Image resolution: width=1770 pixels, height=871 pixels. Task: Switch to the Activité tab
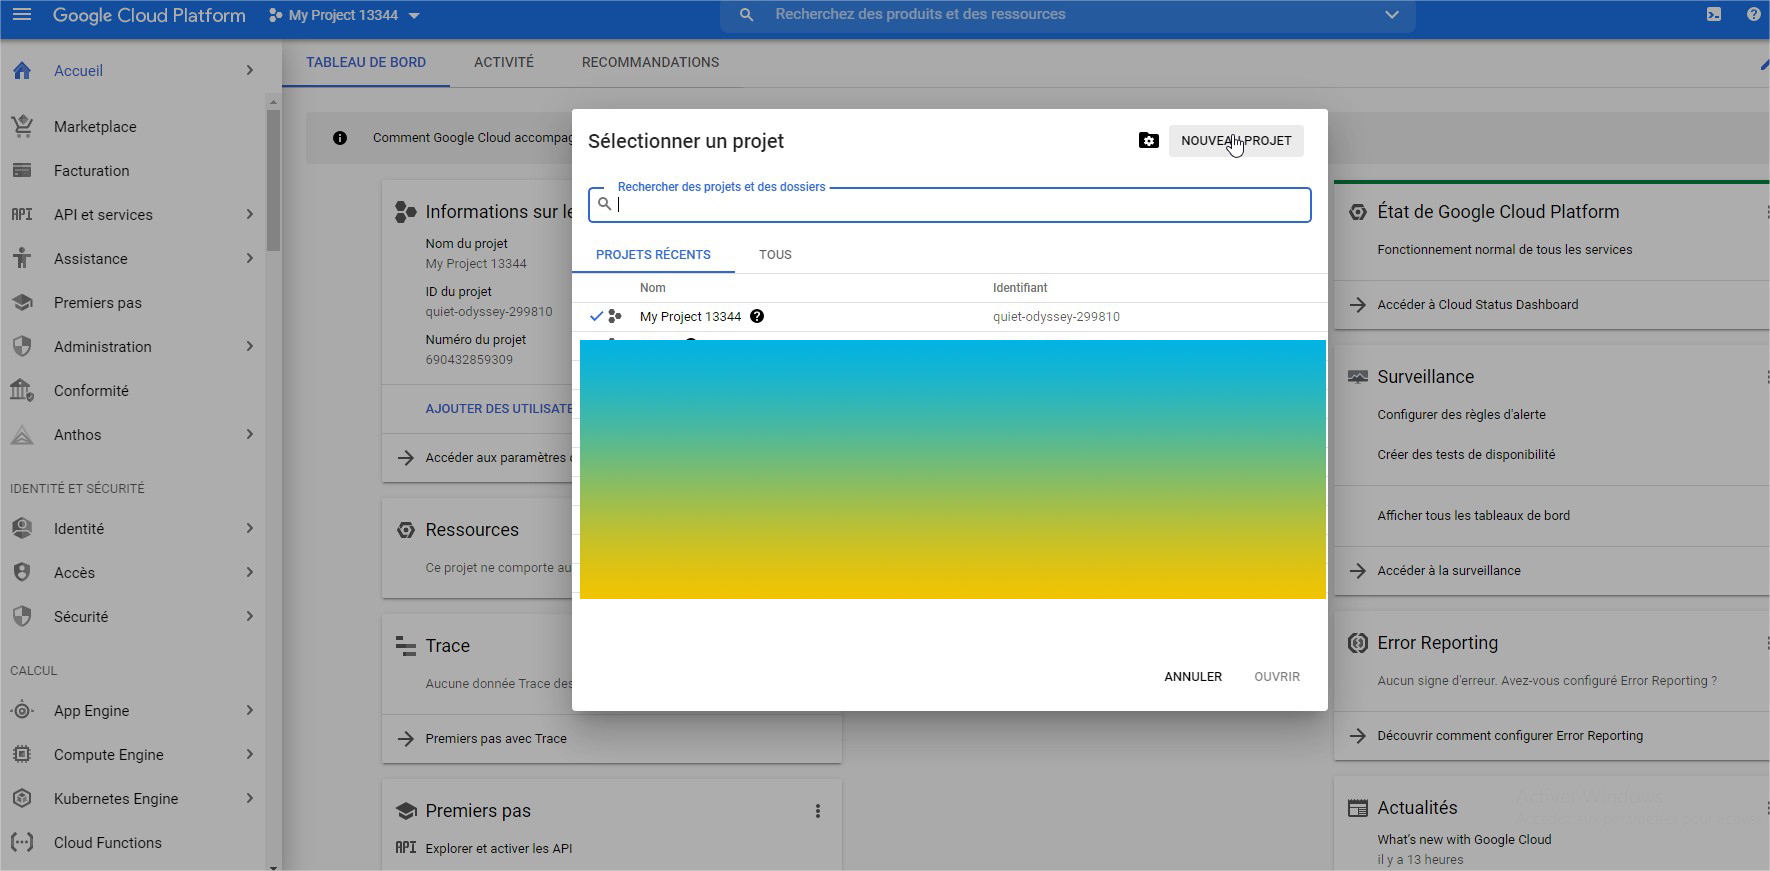point(504,62)
